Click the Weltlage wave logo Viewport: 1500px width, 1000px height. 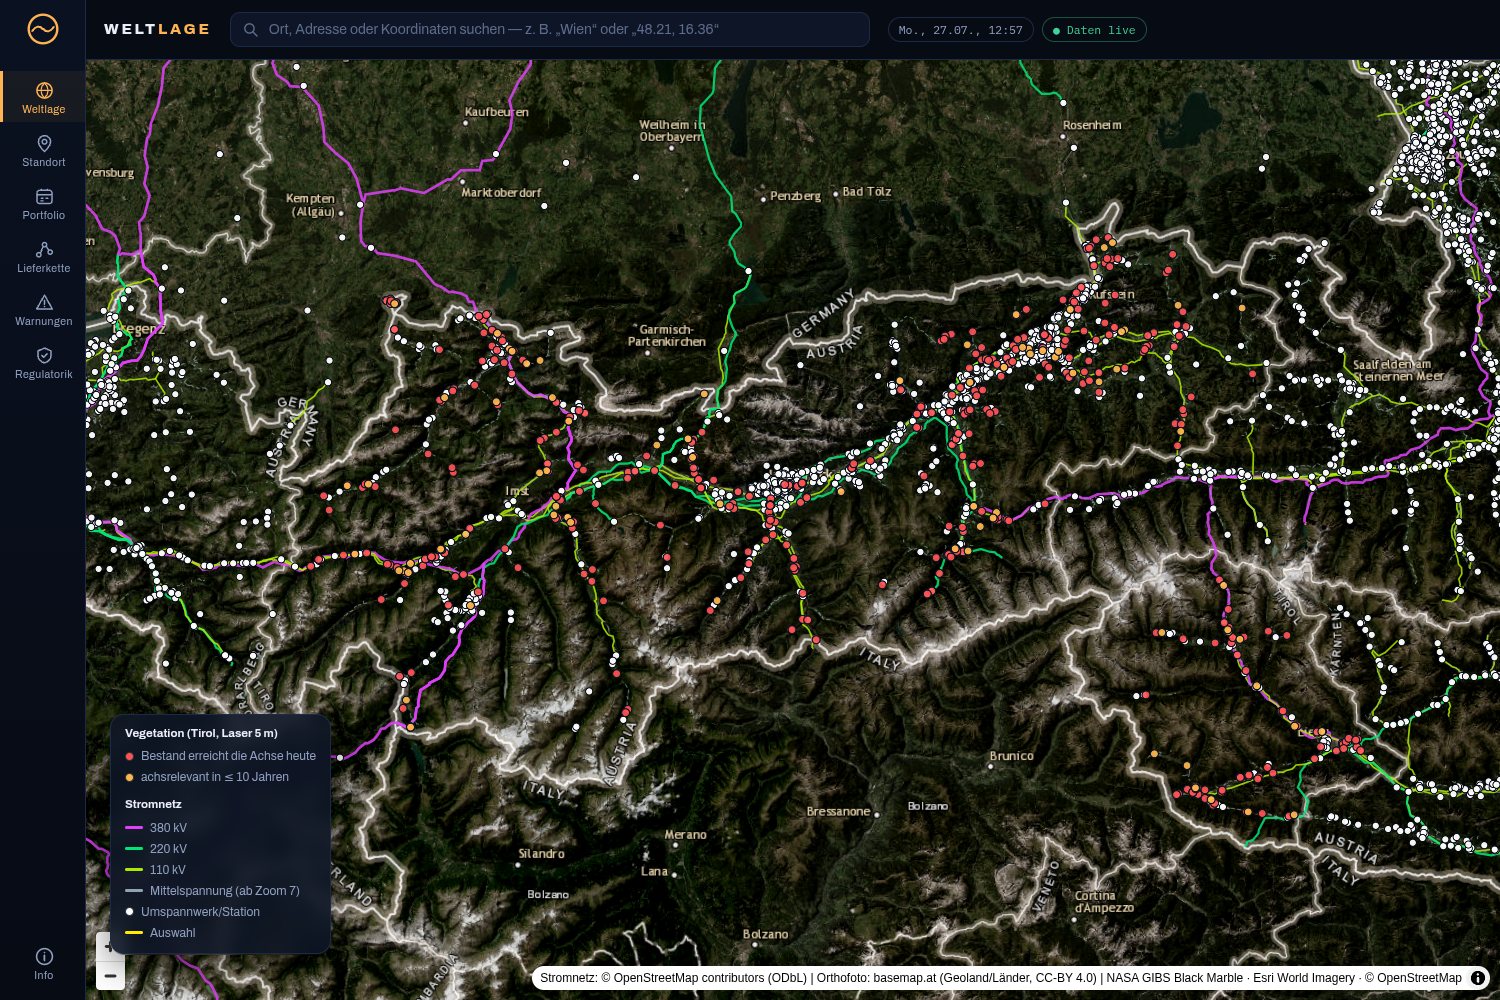point(43,29)
